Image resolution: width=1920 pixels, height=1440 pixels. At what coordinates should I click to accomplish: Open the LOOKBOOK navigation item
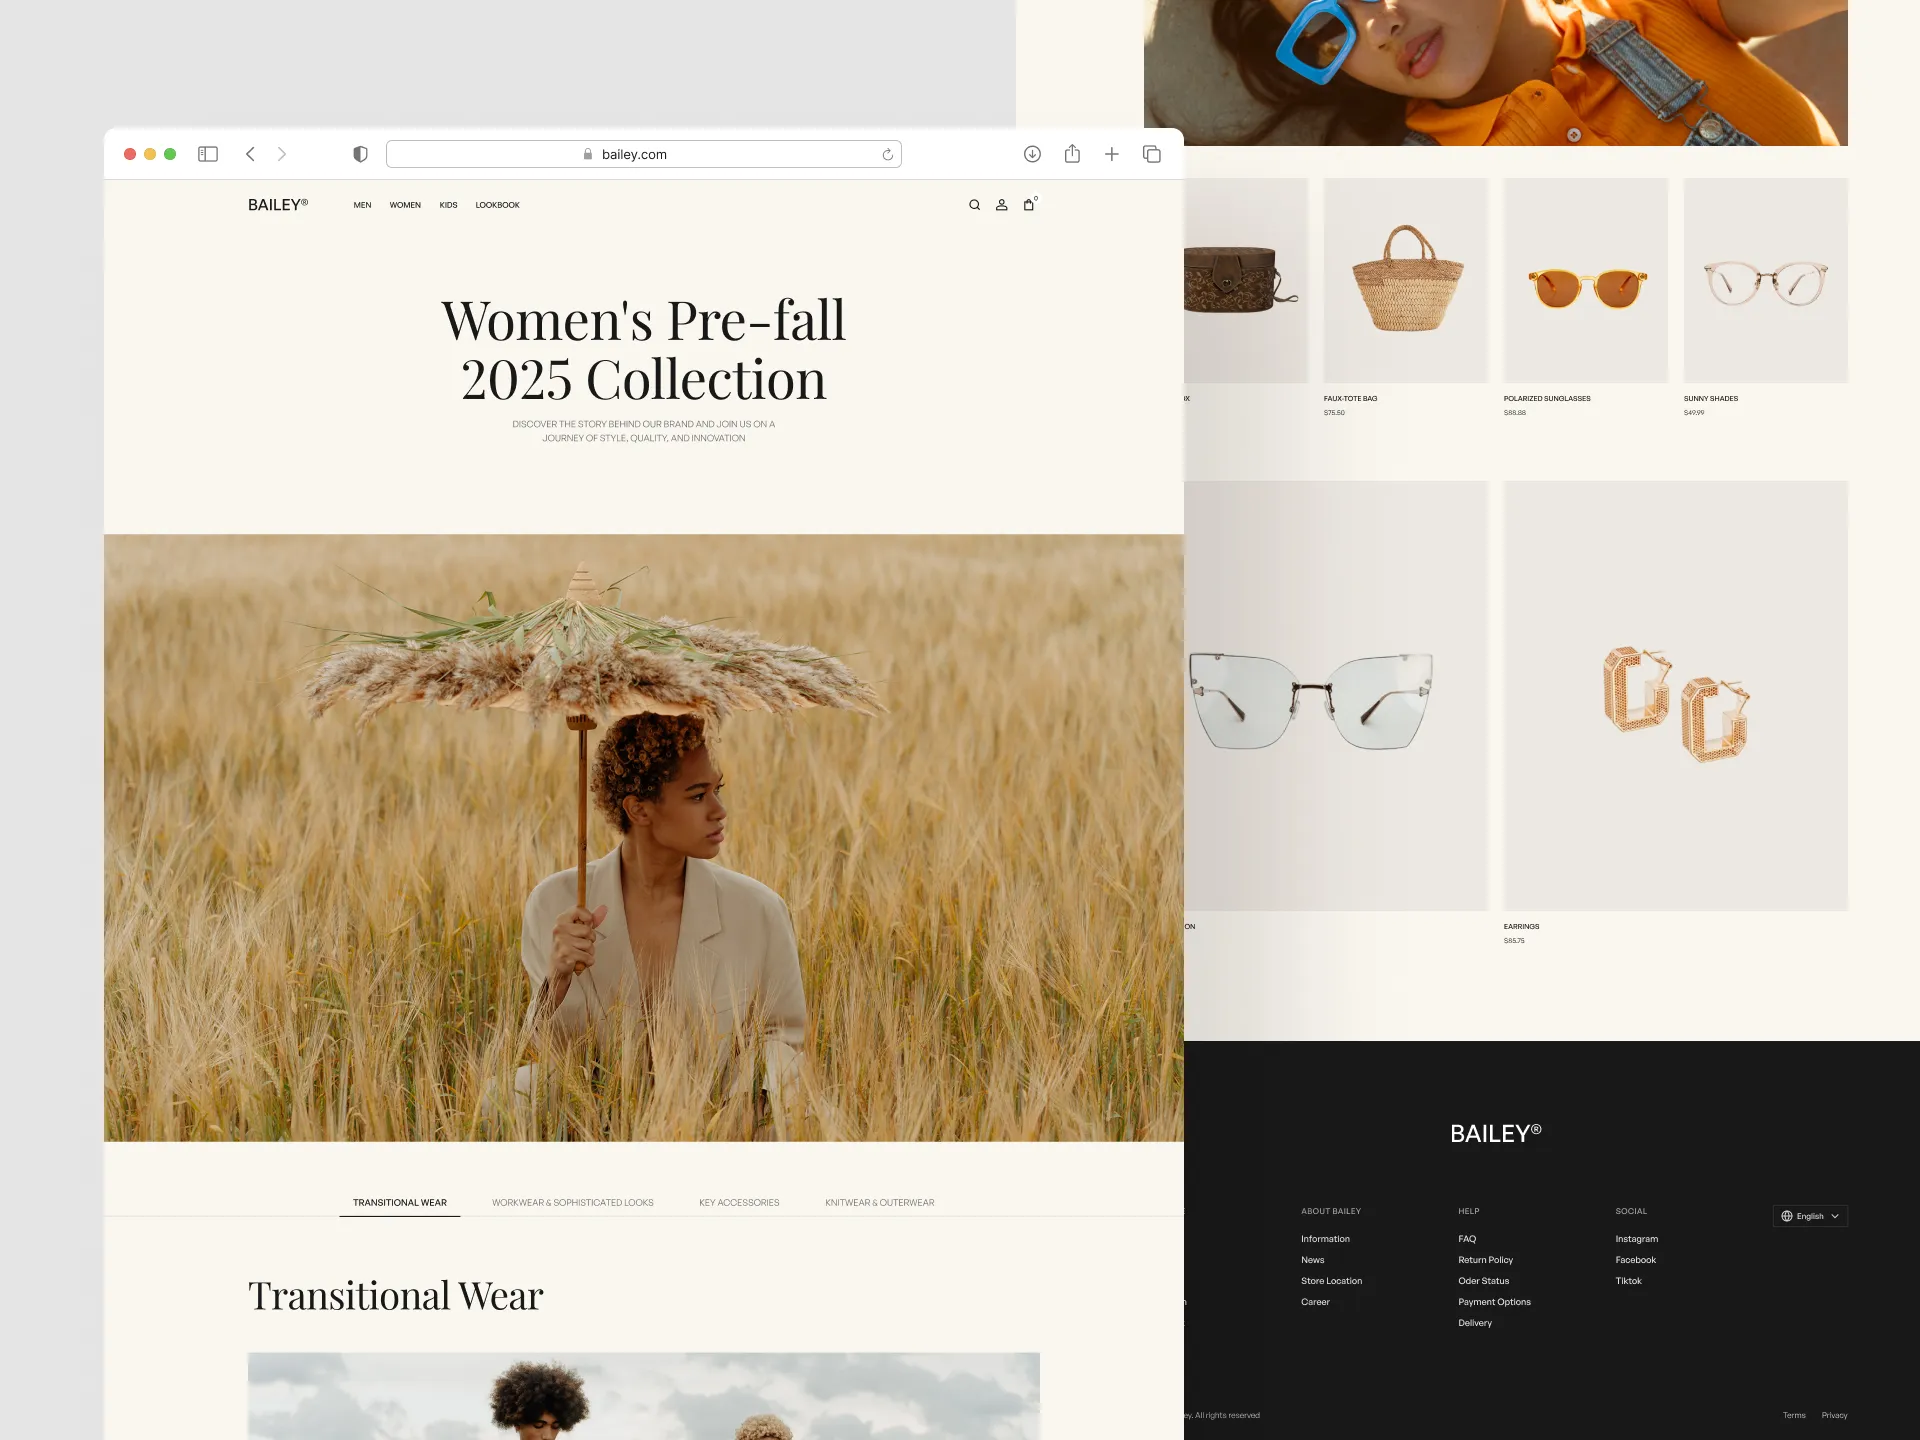click(497, 205)
